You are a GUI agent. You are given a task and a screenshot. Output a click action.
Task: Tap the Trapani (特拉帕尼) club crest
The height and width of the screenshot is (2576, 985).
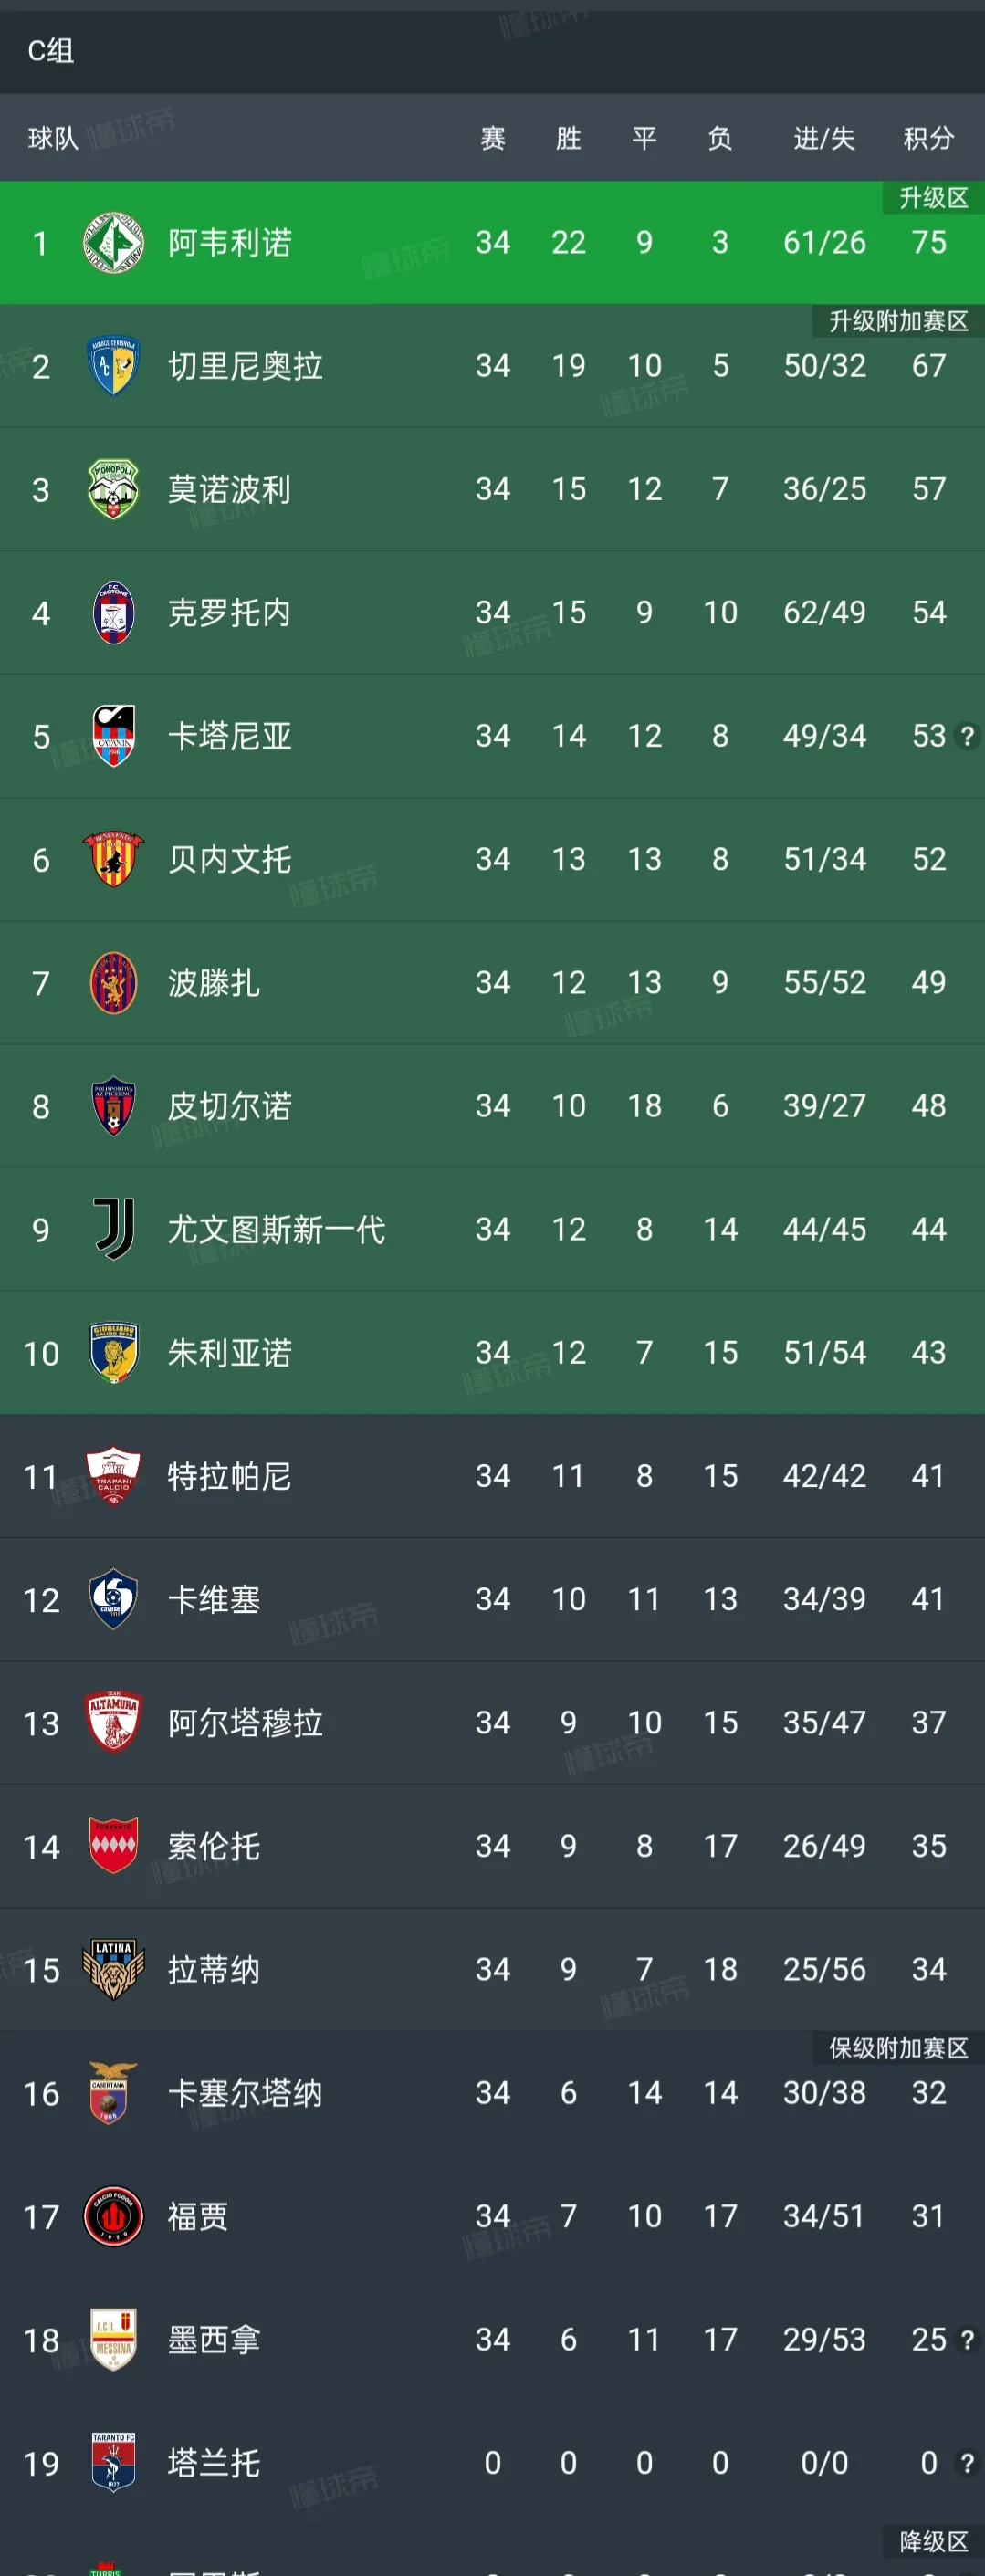coord(113,1476)
